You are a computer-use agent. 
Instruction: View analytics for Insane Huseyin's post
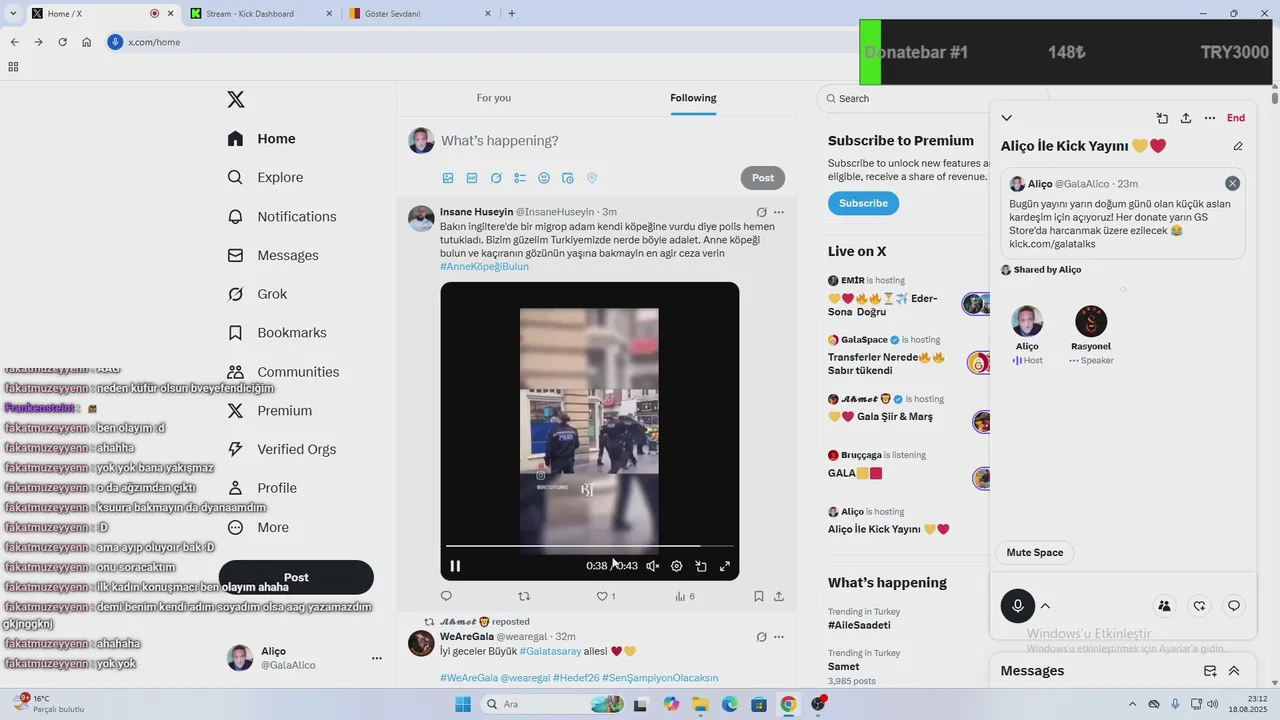[685, 596]
